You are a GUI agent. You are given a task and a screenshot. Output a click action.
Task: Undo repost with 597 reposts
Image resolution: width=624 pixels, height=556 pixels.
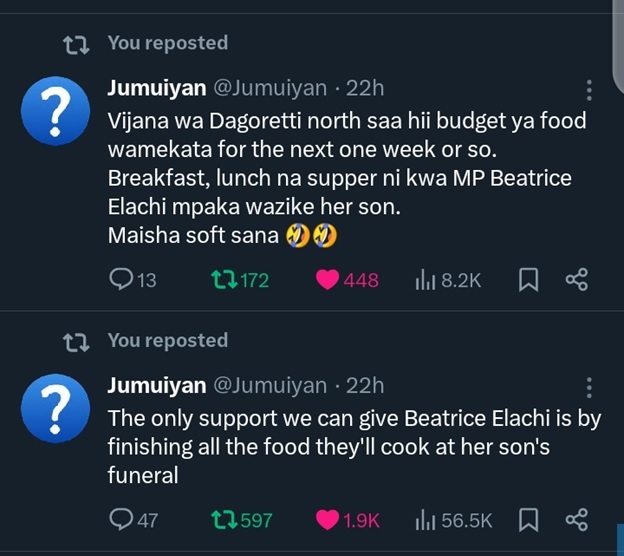point(223,520)
